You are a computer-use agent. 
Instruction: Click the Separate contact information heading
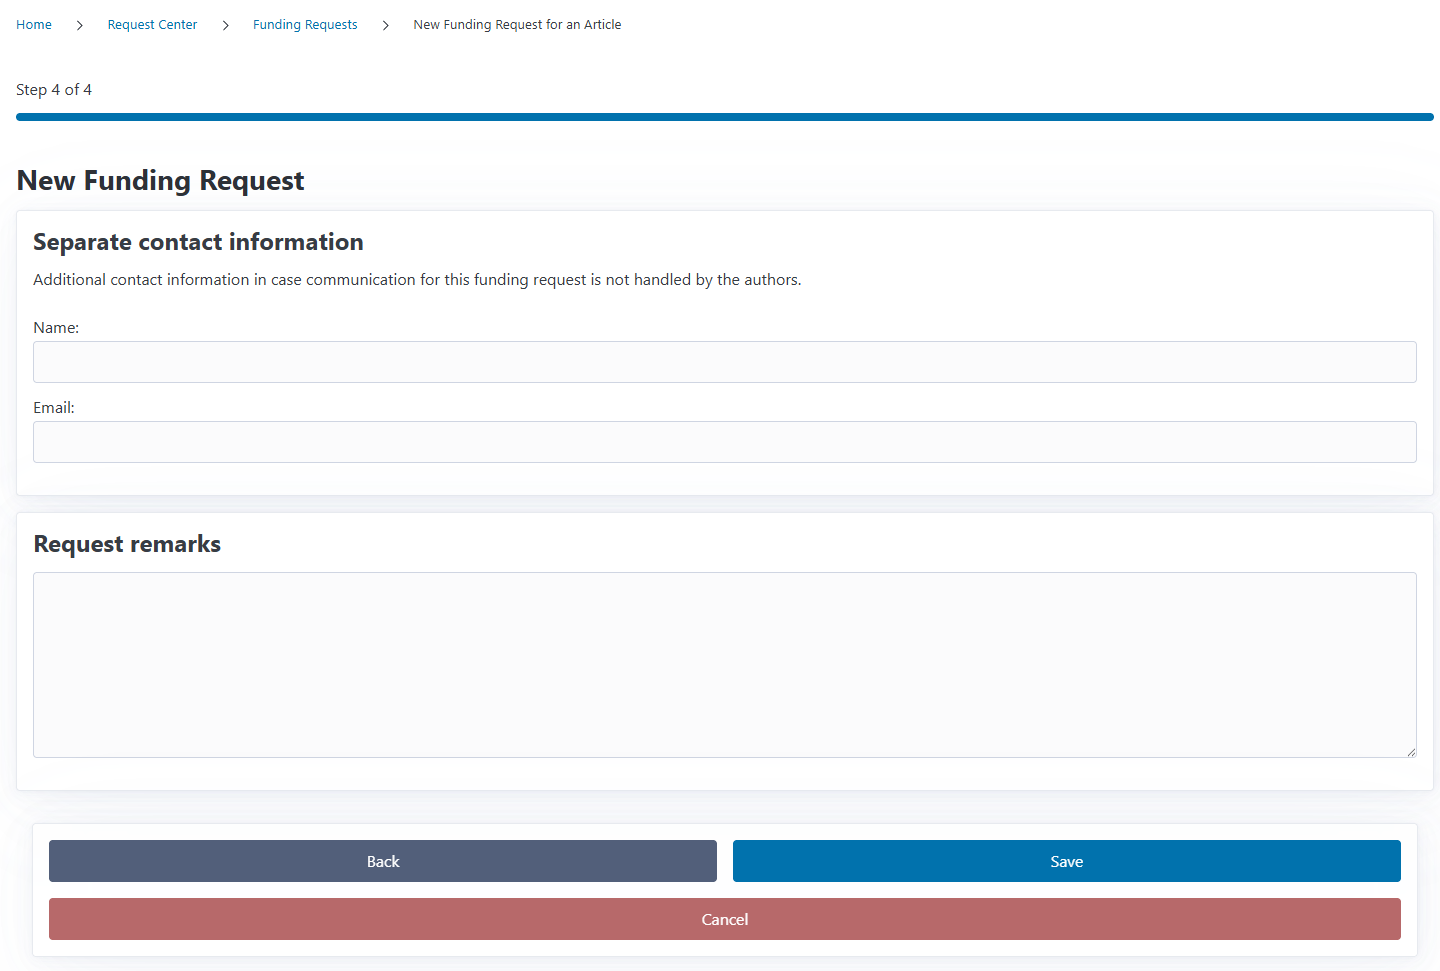(x=198, y=242)
